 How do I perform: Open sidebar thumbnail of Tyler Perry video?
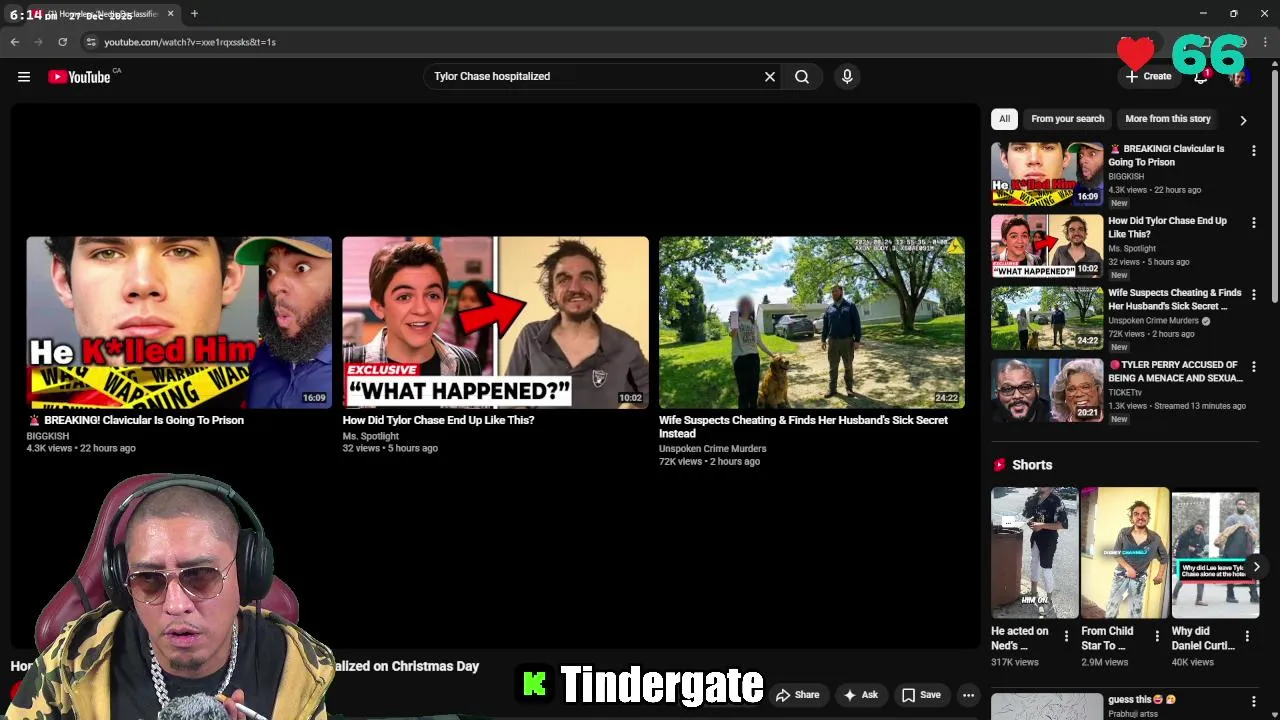click(x=1047, y=390)
